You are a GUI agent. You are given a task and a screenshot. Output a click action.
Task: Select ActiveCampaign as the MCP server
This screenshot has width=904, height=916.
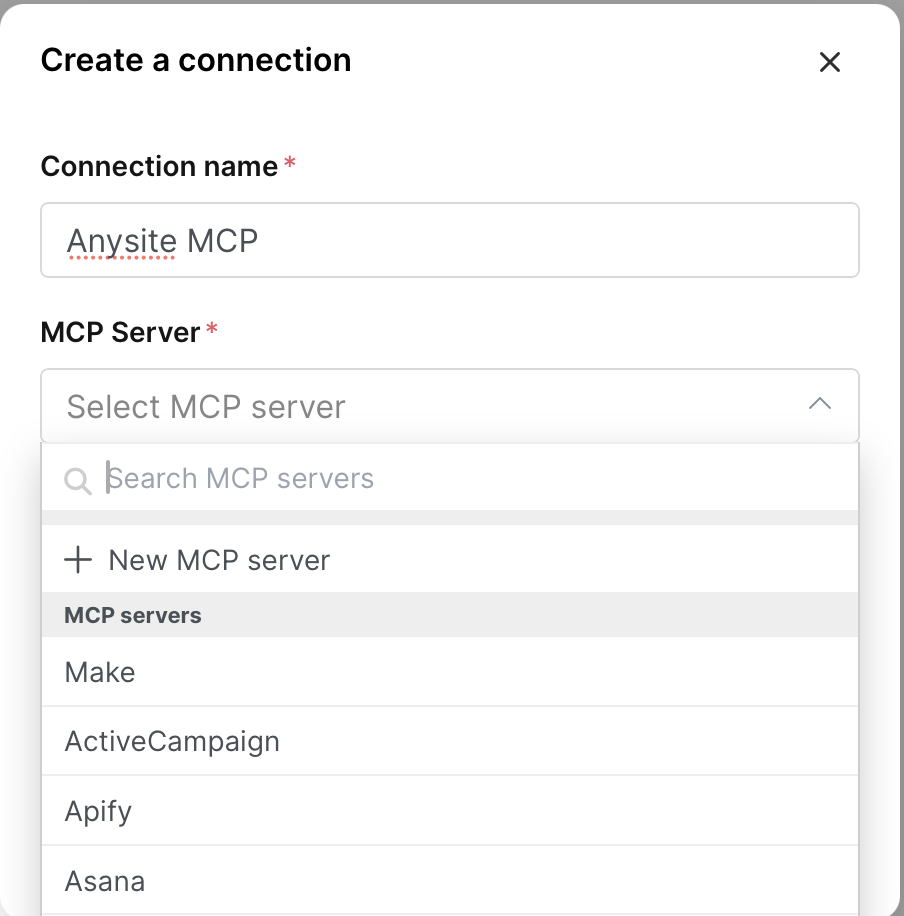[x=172, y=741]
